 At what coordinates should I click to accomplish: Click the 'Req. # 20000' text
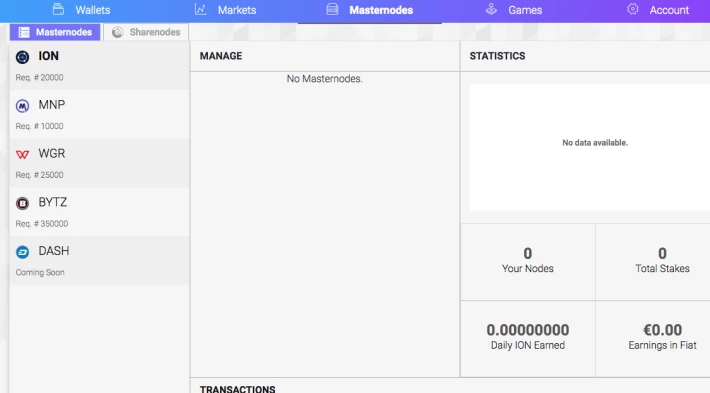tap(39, 77)
